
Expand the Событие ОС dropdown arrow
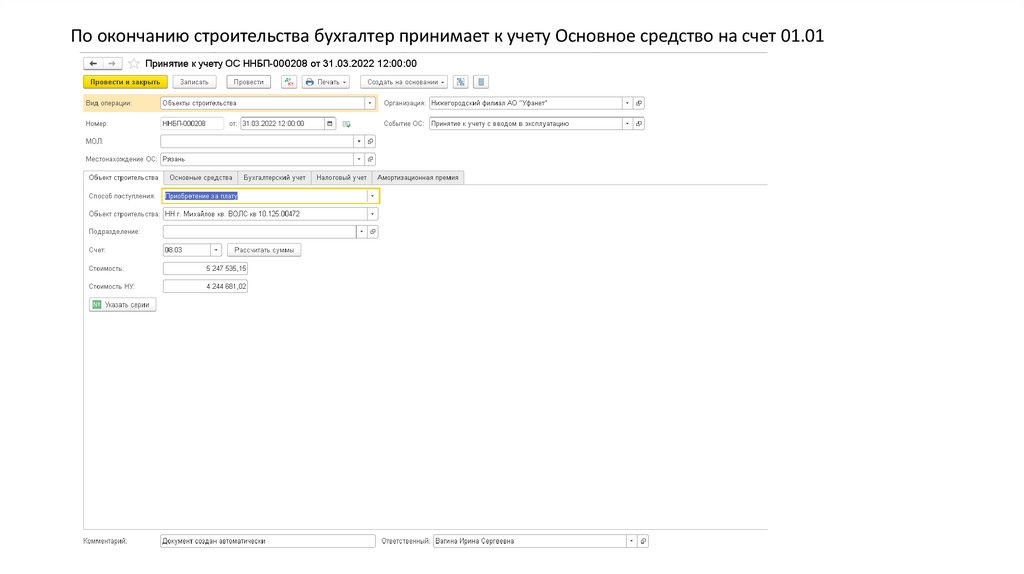(x=627, y=123)
